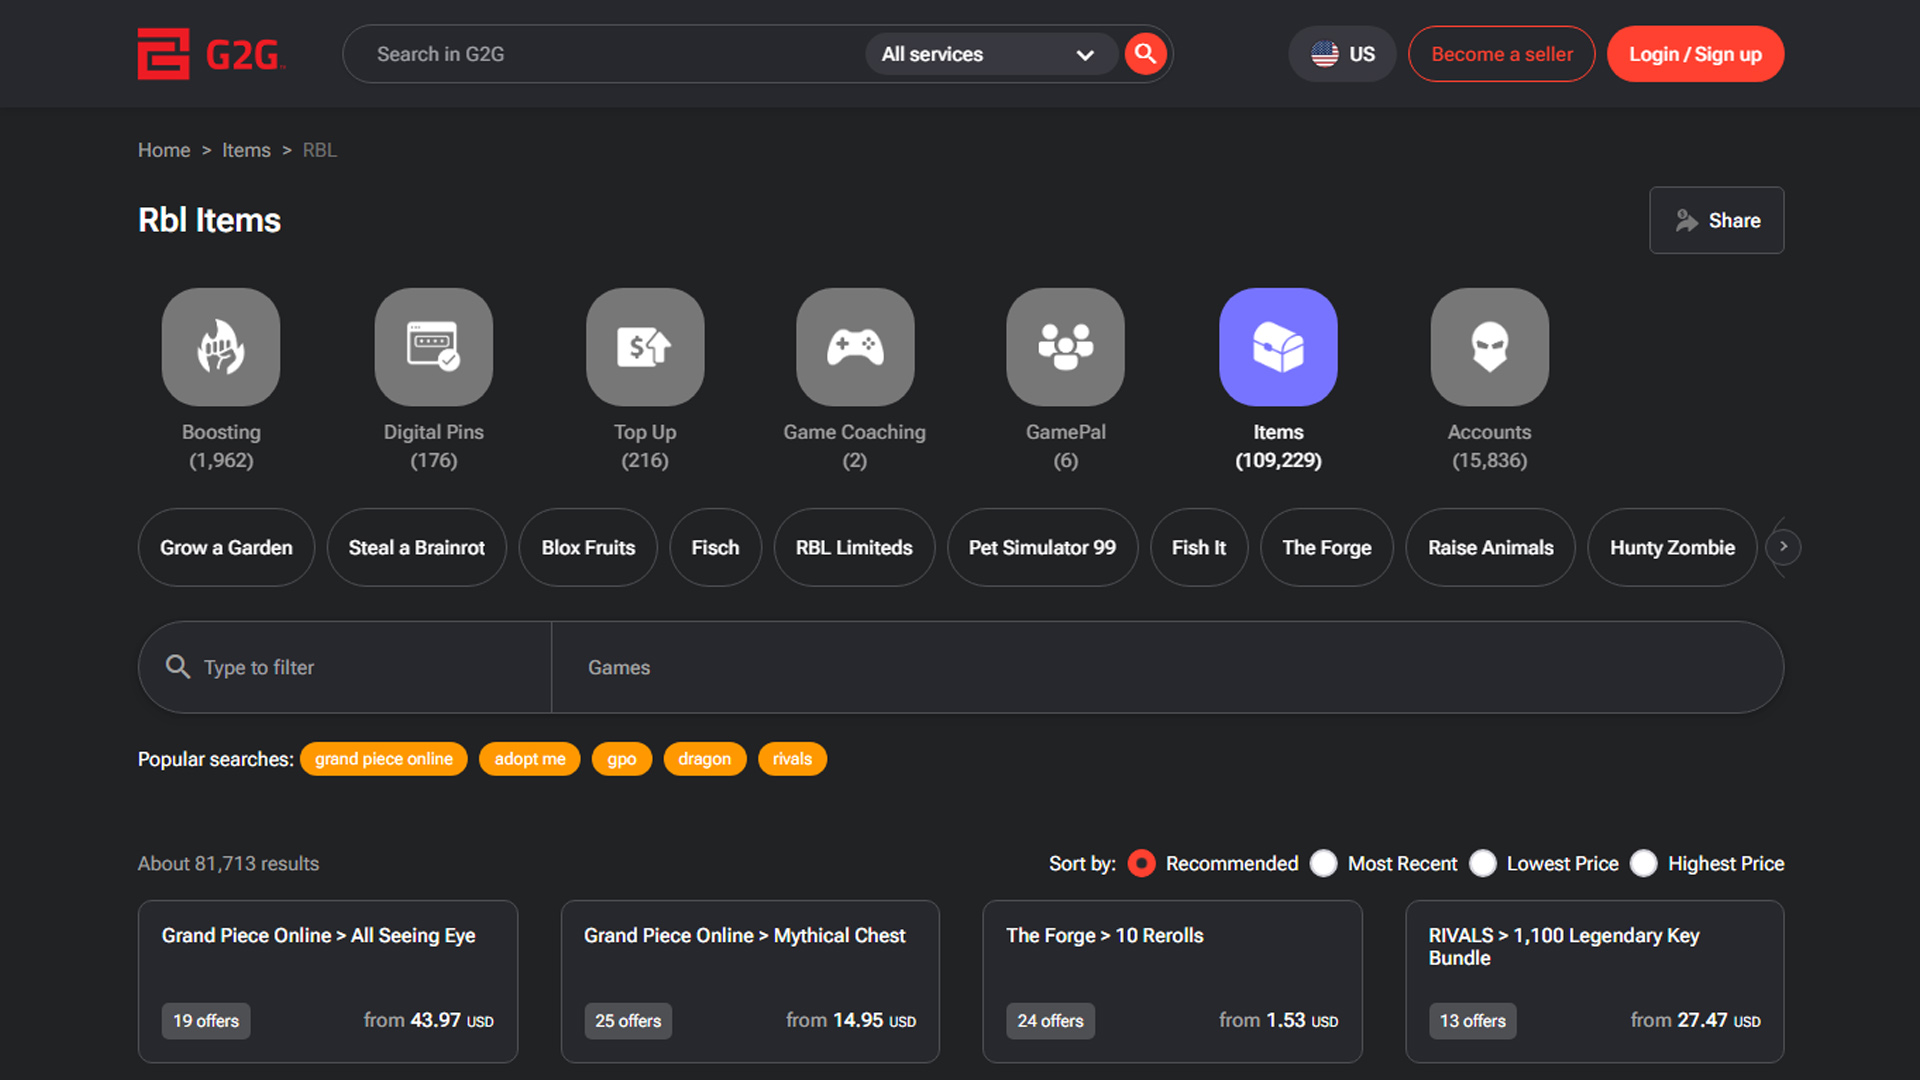Open the Accounts mask icon
This screenshot has width=1920, height=1080.
click(x=1489, y=347)
